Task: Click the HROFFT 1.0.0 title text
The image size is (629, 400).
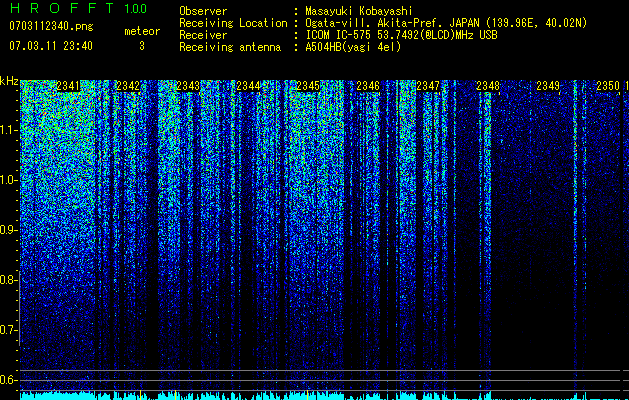Action: point(78,8)
